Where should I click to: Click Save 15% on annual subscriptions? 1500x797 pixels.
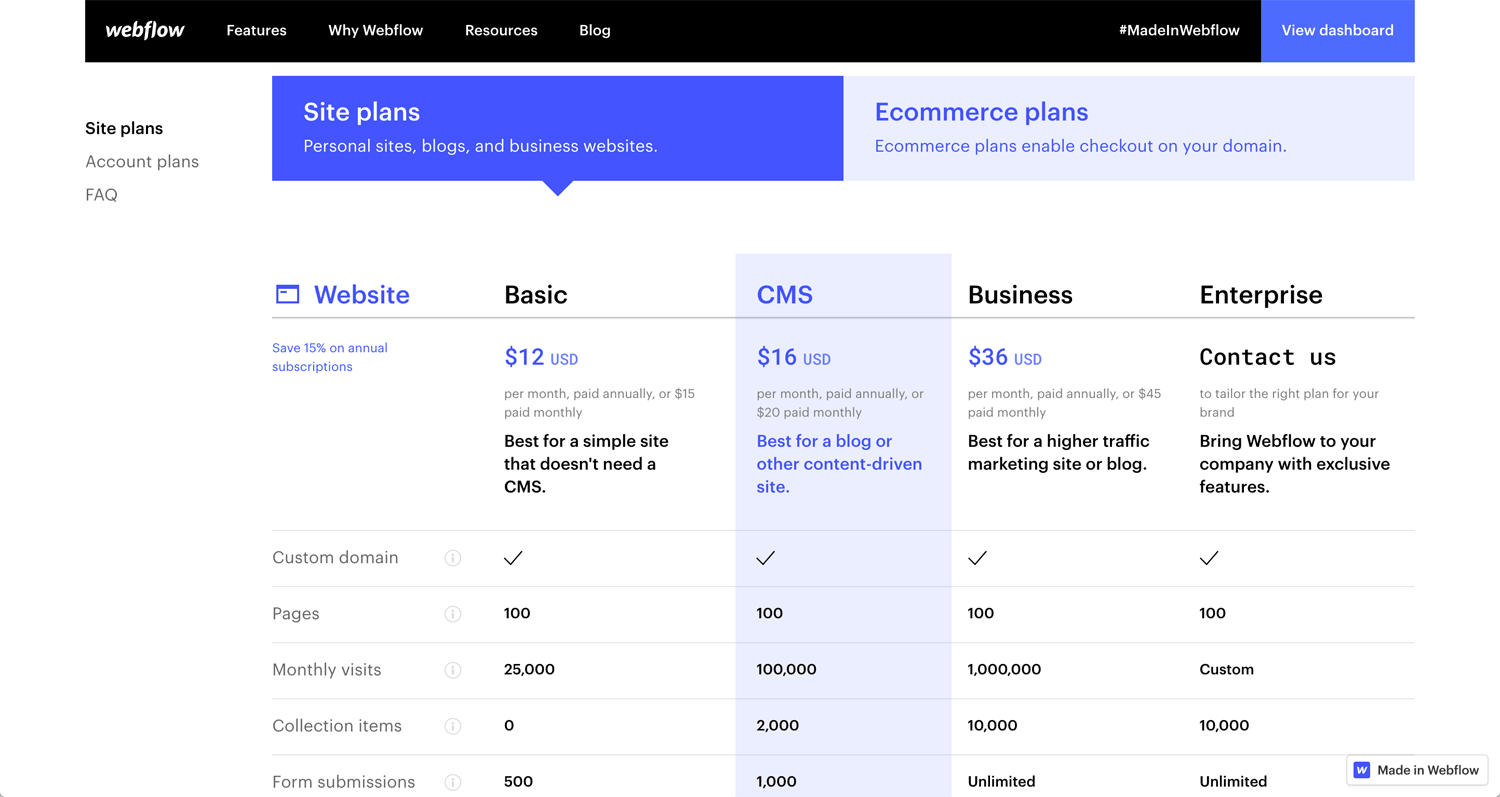tap(330, 357)
